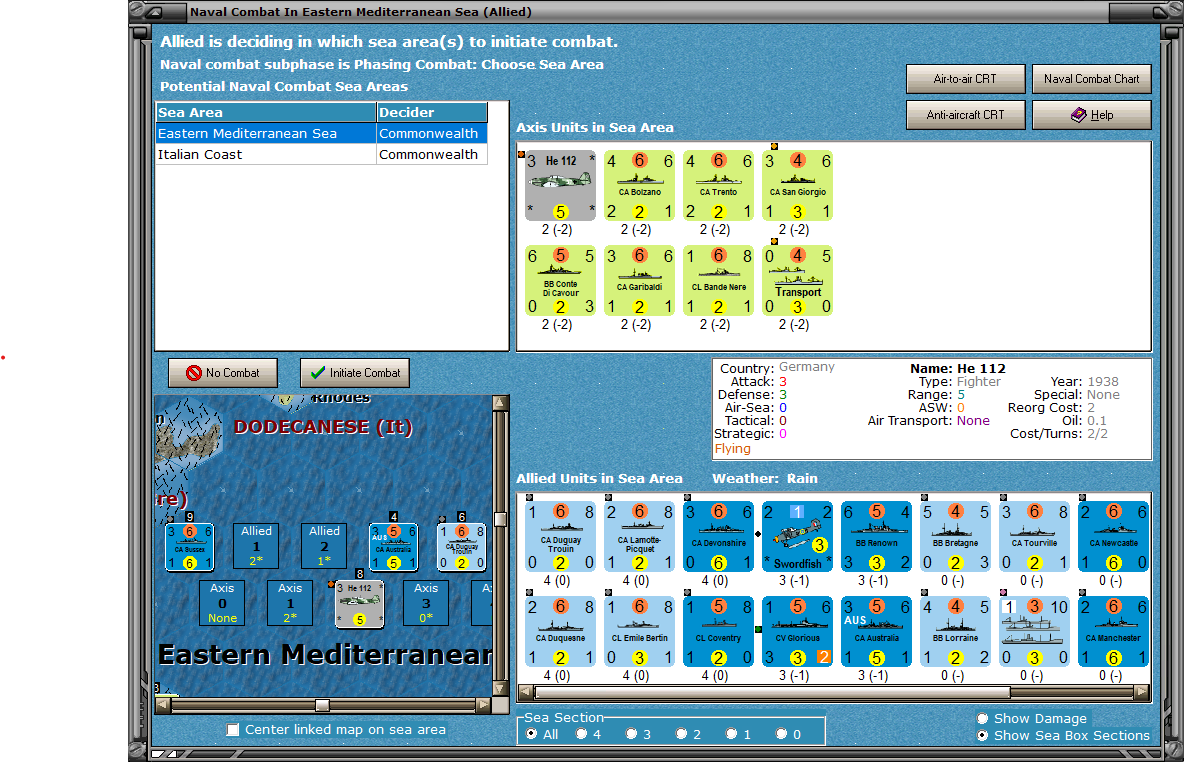
Task: Select the allied transport unit beside BB Lorraine
Action: 1034,632
